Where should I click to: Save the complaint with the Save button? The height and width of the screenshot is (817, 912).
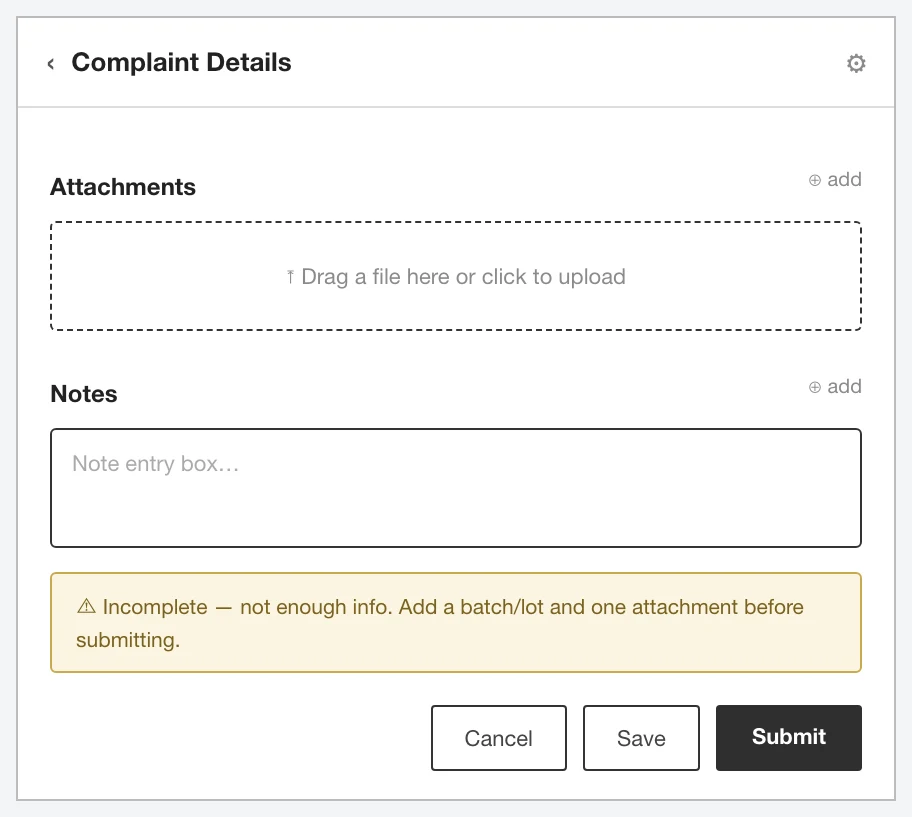(641, 738)
